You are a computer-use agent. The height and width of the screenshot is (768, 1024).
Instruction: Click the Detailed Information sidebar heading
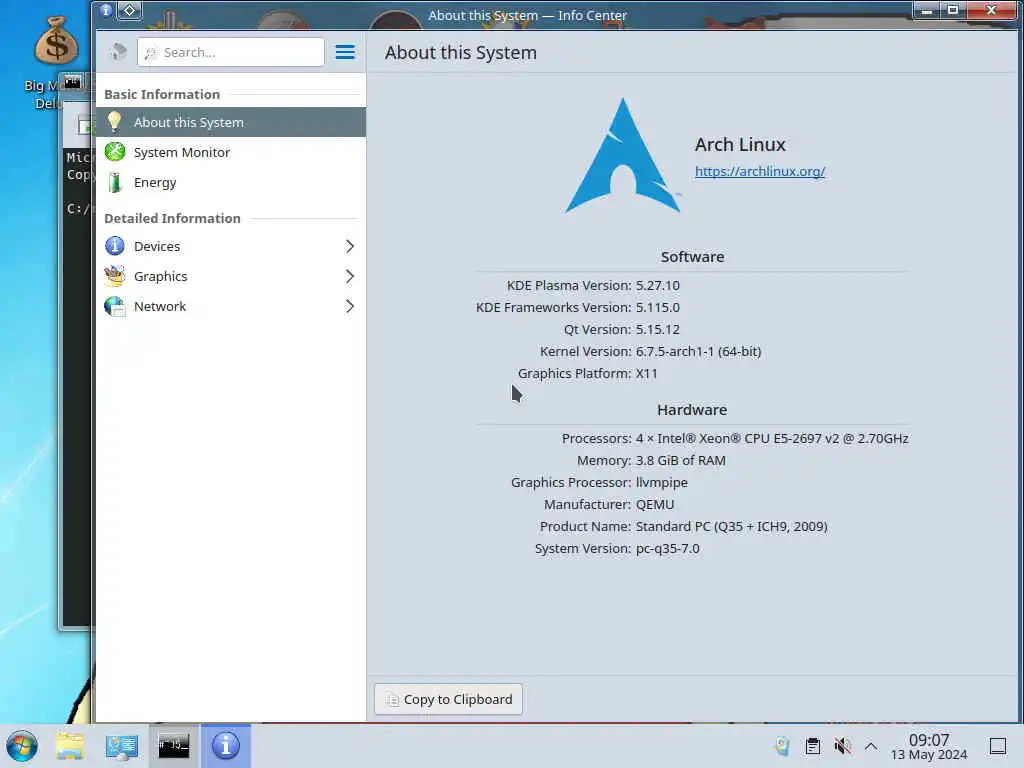pyautogui.click(x=172, y=218)
